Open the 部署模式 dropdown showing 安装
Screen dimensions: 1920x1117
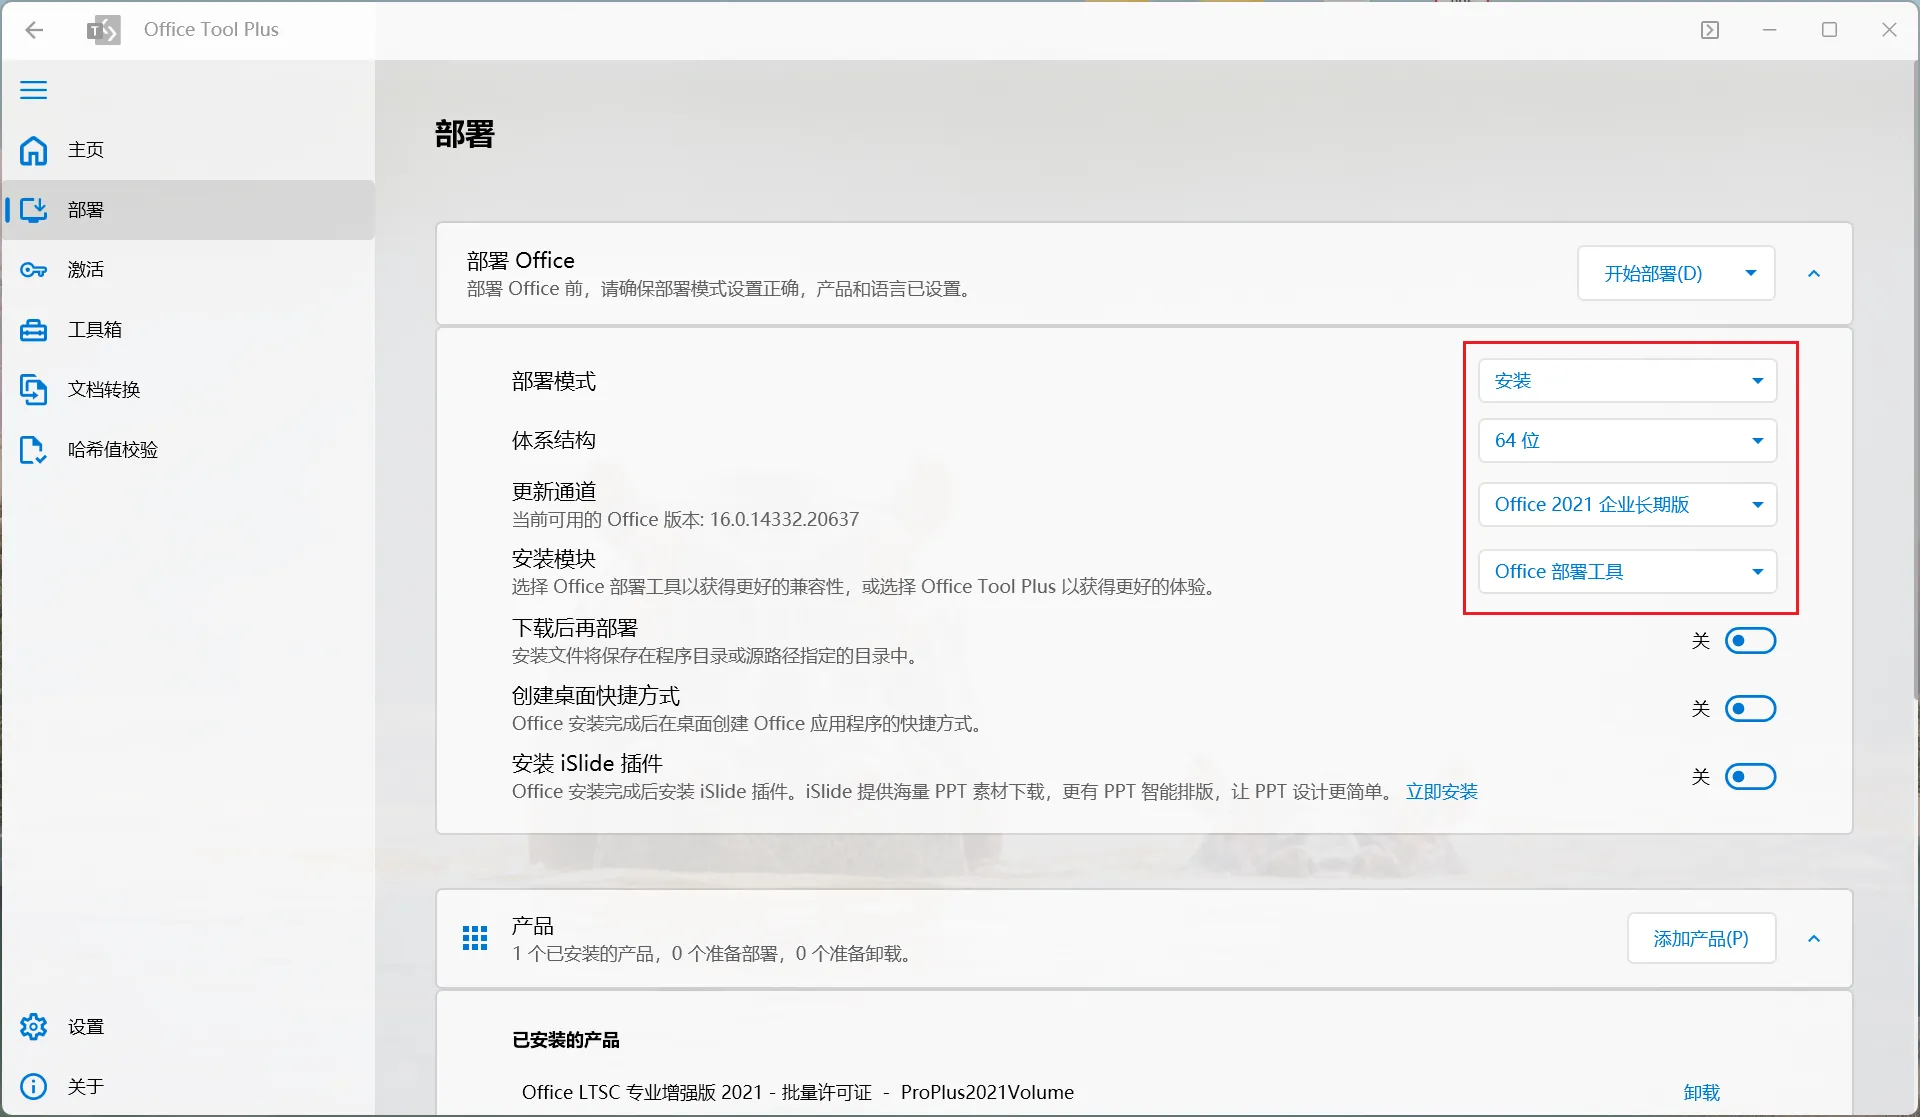1627,381
